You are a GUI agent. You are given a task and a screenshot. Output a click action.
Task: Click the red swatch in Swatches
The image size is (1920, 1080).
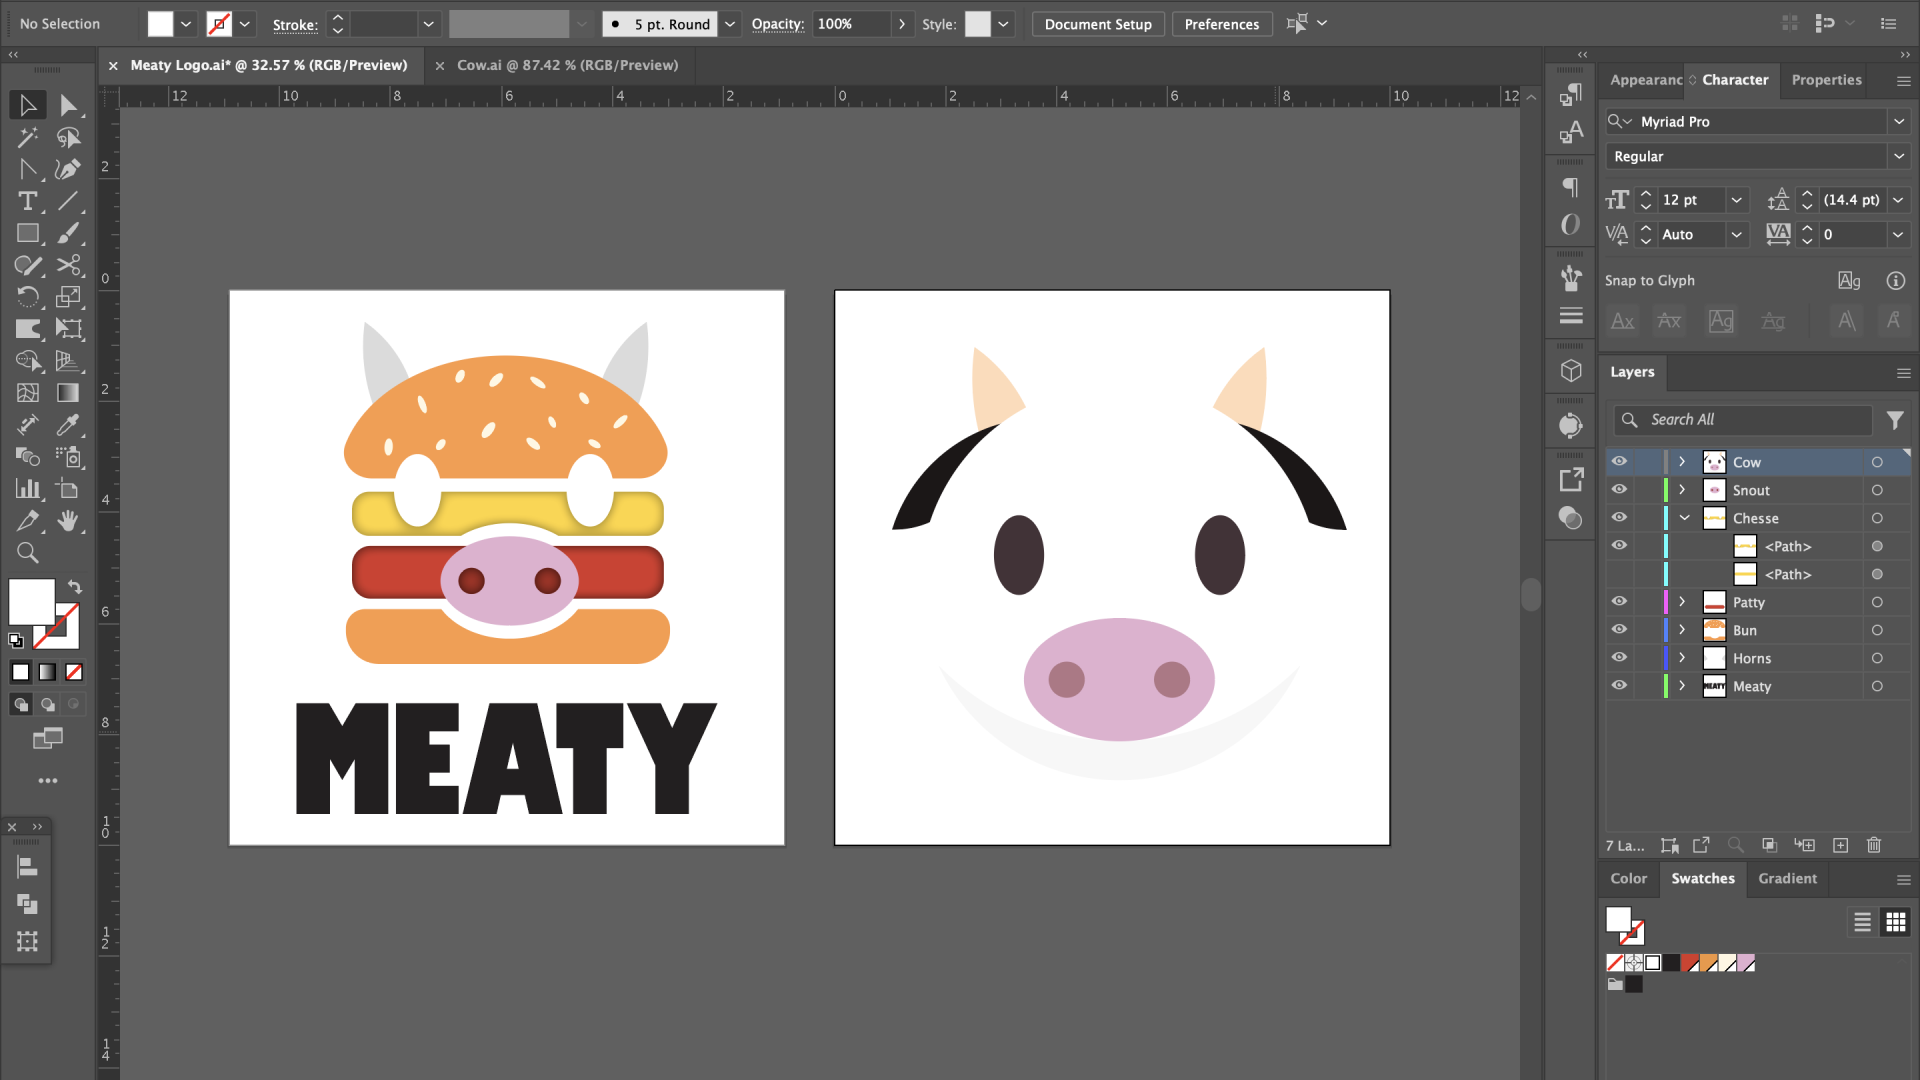(1691, 963)
